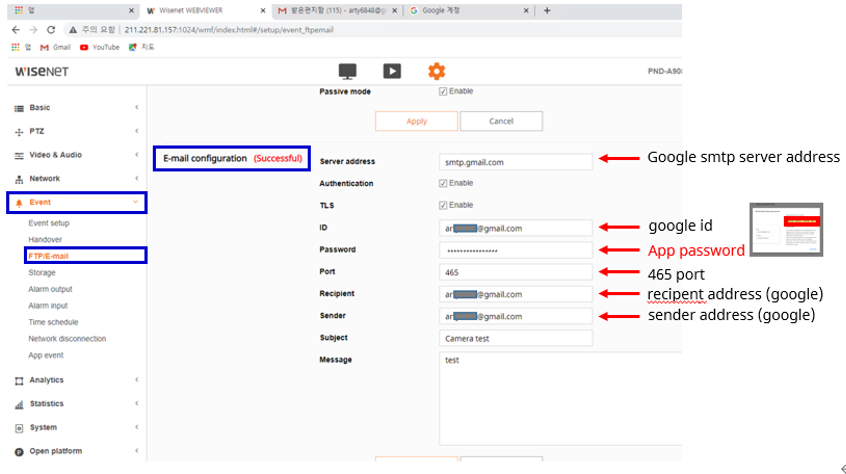
Task: Click the Apply button
Action: coord(416,121)
